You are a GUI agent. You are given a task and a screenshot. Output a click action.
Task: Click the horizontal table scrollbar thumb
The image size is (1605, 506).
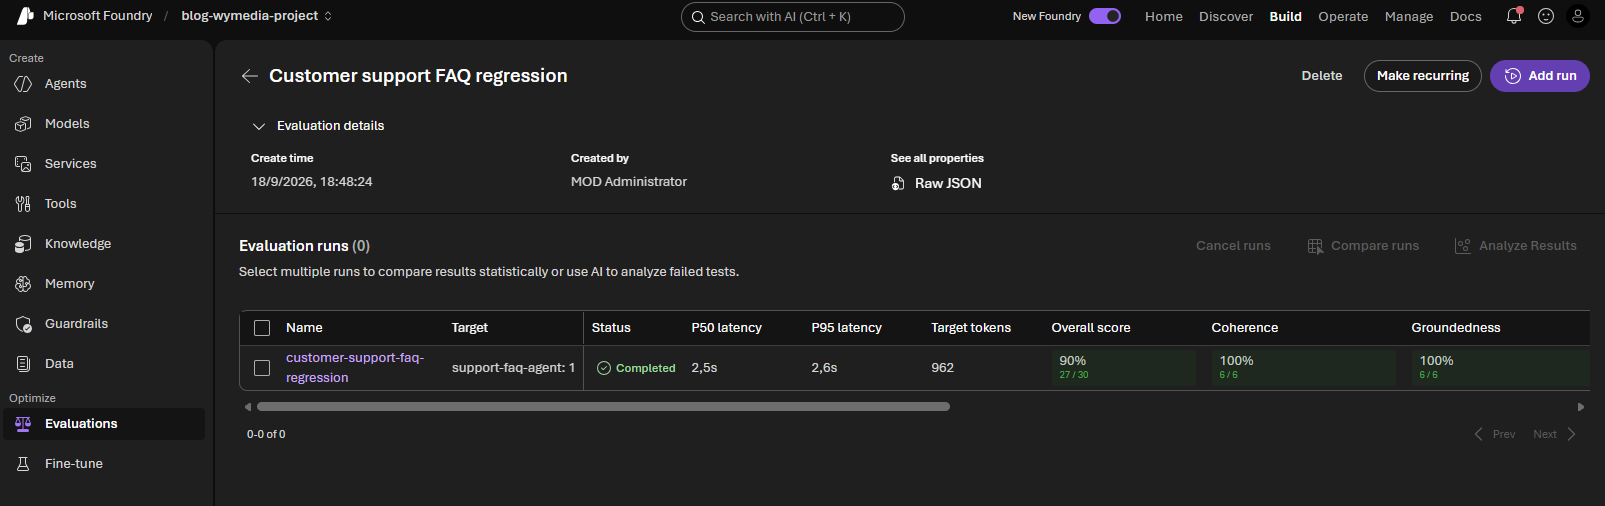(603, 407)
